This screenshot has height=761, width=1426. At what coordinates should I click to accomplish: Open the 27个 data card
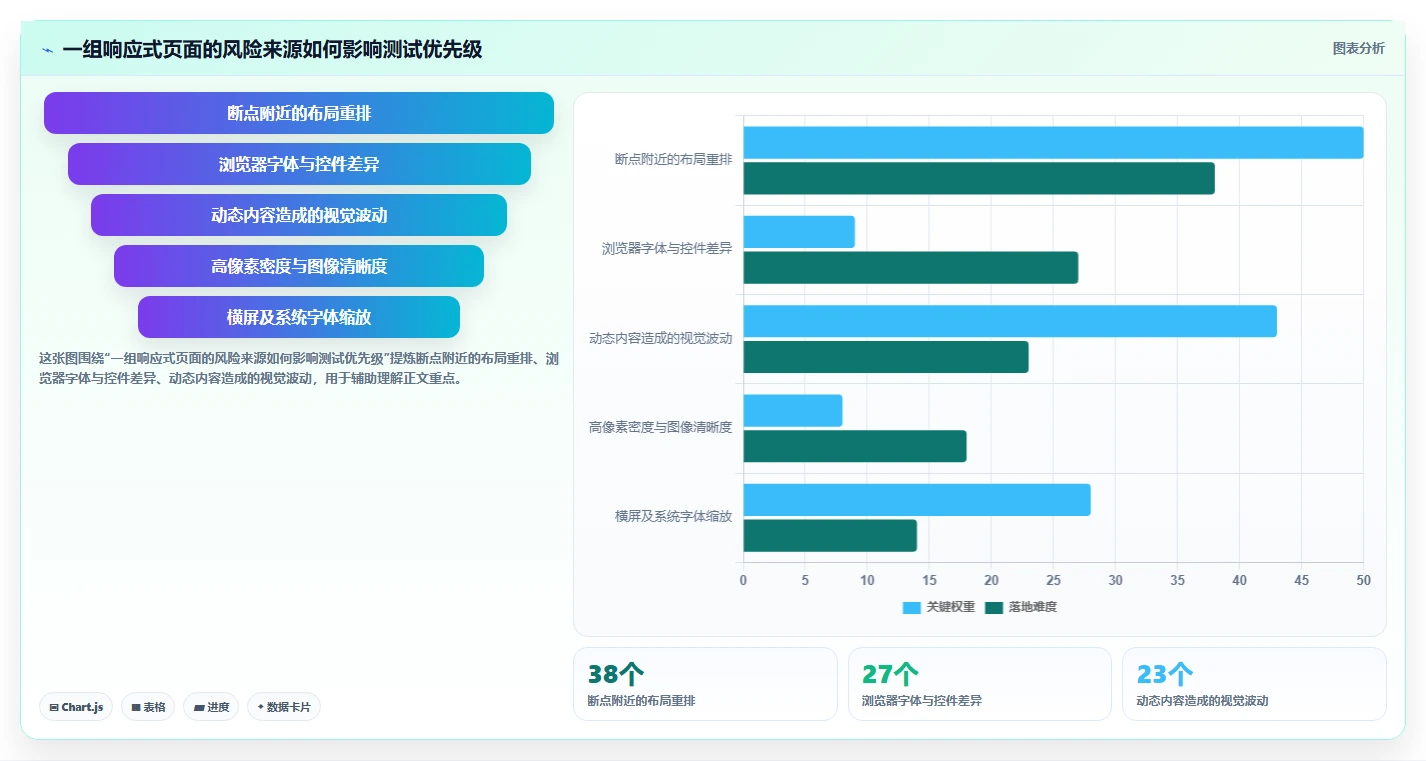click(x=980, y=684)
